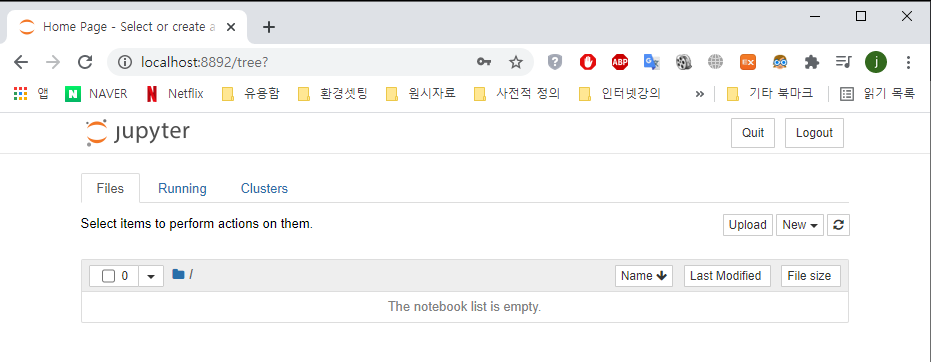Reload the current page
The image size is (931, 362).
86,62
